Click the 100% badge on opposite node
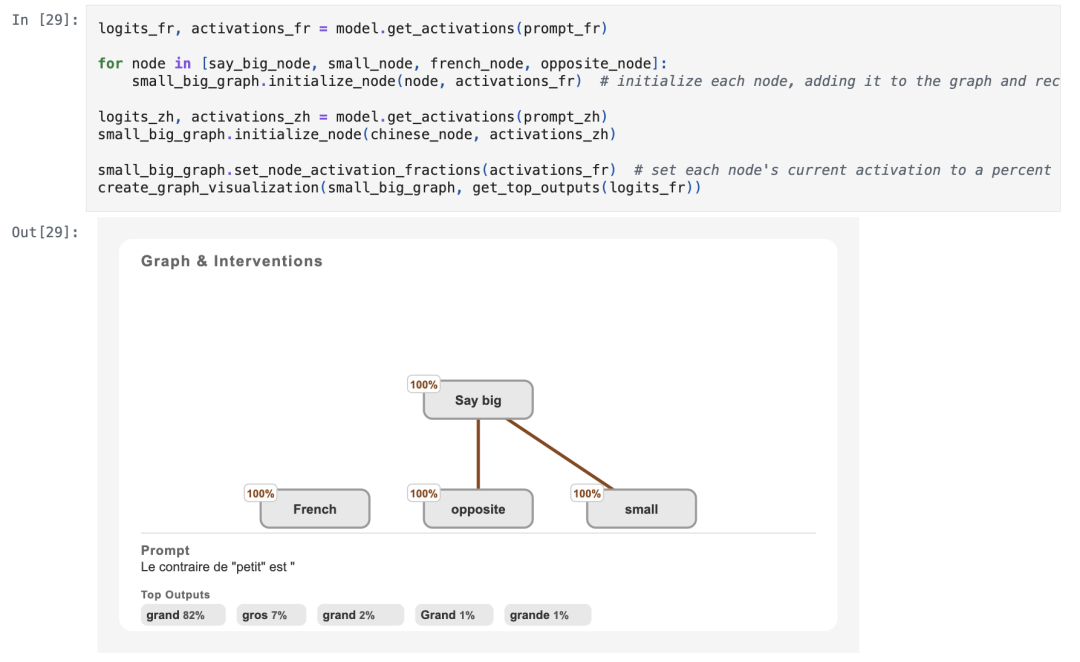Viewport: 1080px width, 662px height. tap(424, 493)
